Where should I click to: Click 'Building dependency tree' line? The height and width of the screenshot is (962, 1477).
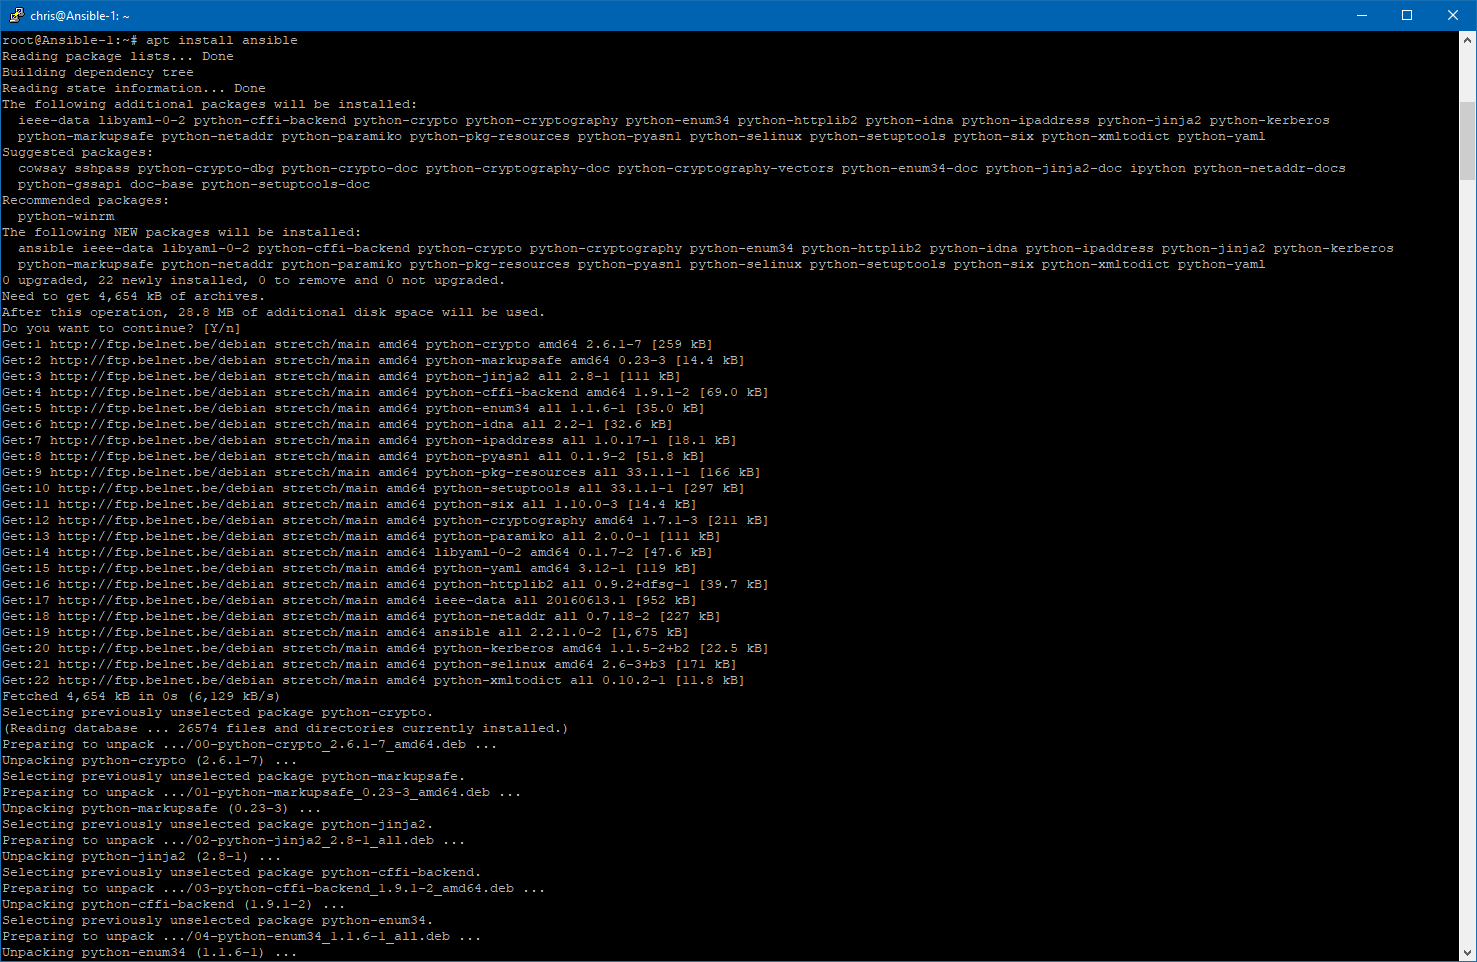tap(98, 72)
